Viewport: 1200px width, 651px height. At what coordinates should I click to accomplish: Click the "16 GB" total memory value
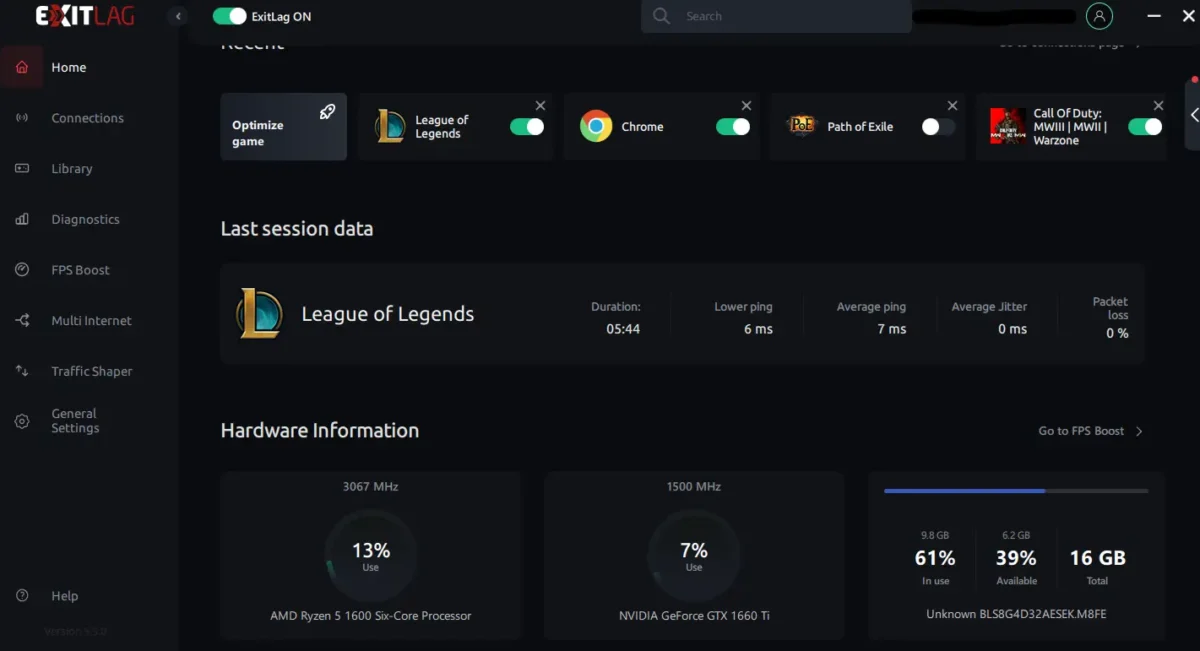pos(1098,558)
